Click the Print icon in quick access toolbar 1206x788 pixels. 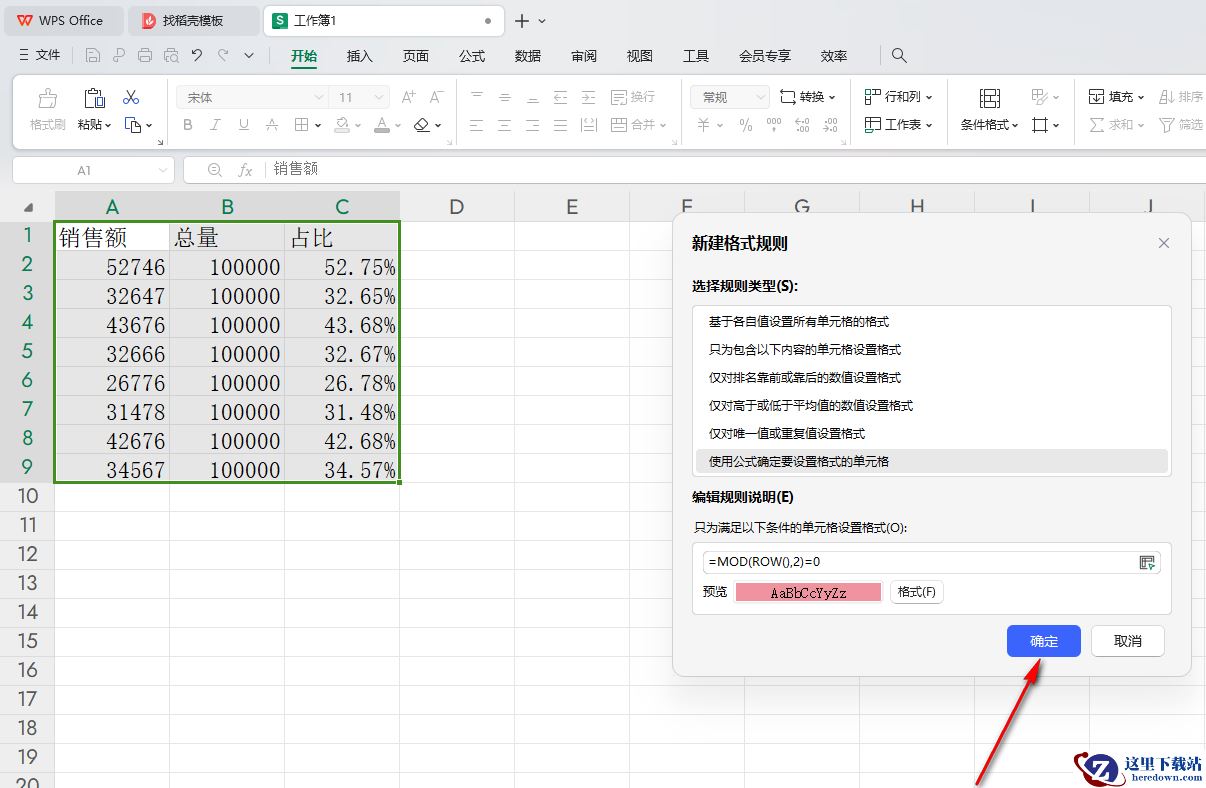(x=145, y=56)
